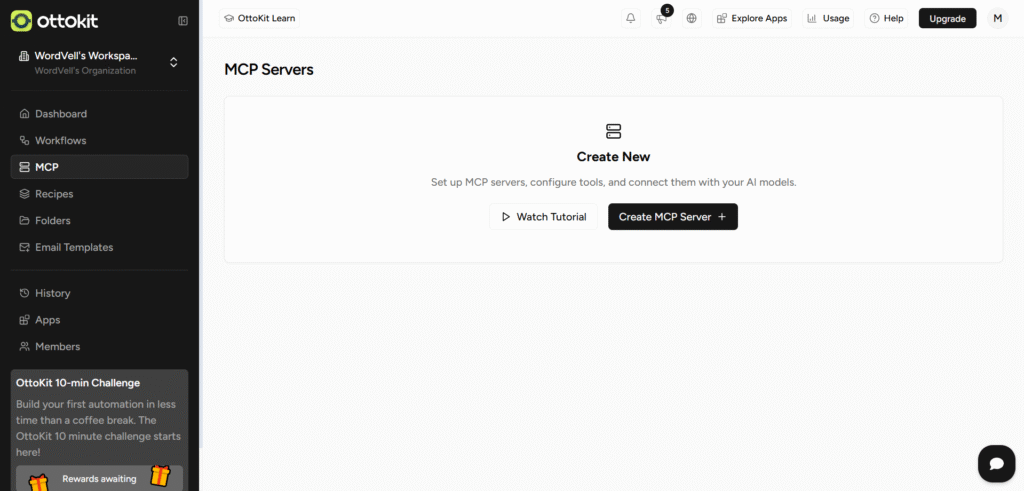The image size is (1024, 491).
Task: Open Usage stats
Action: point(828,18)
